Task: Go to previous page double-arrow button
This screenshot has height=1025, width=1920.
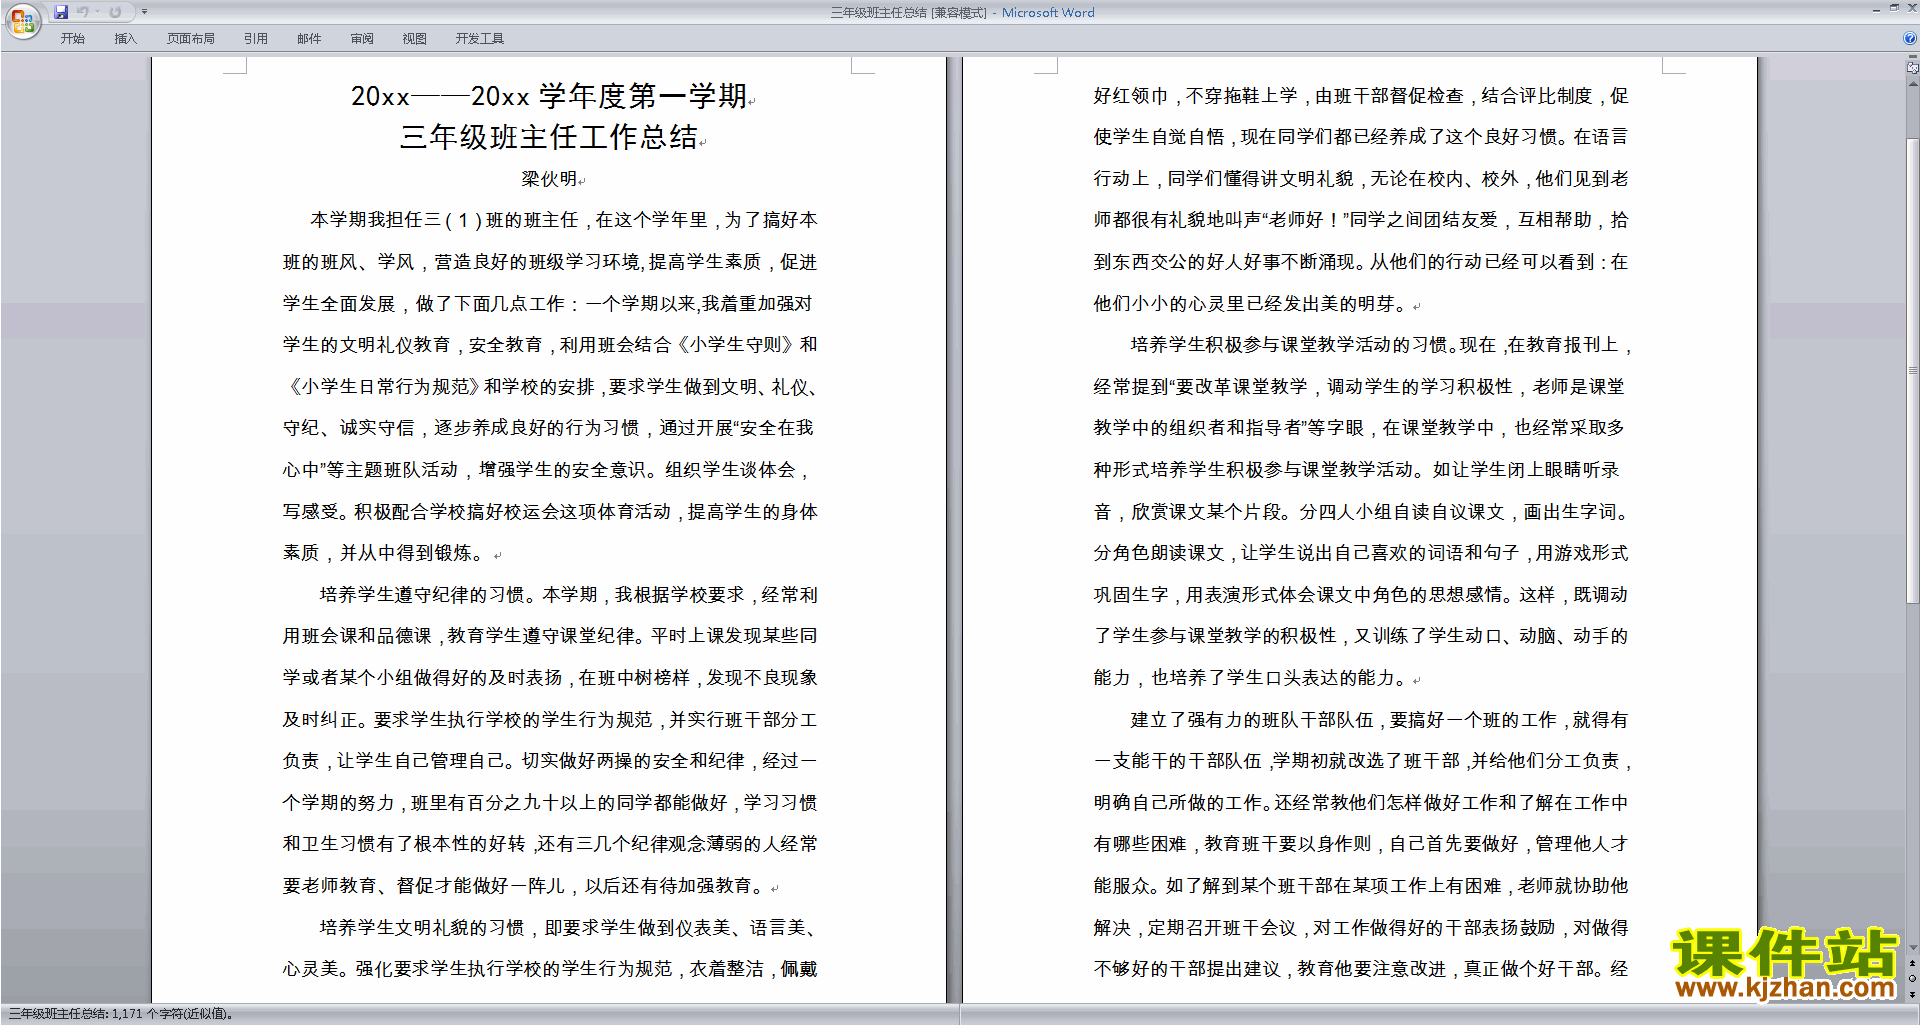Action: pos(1912,963)
